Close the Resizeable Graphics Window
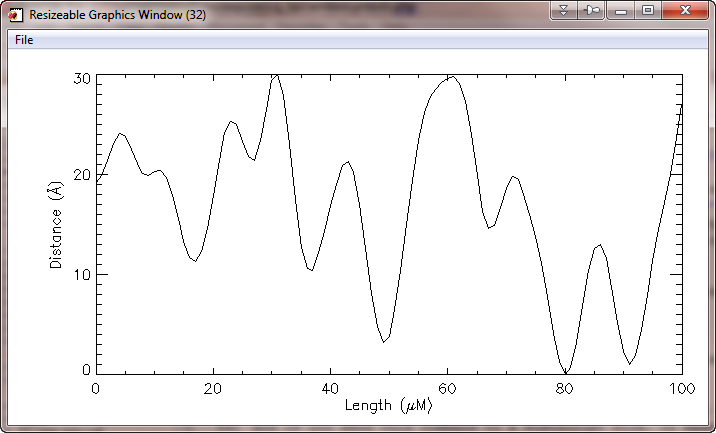Screen dimensions: 716x433 point(685,10)
